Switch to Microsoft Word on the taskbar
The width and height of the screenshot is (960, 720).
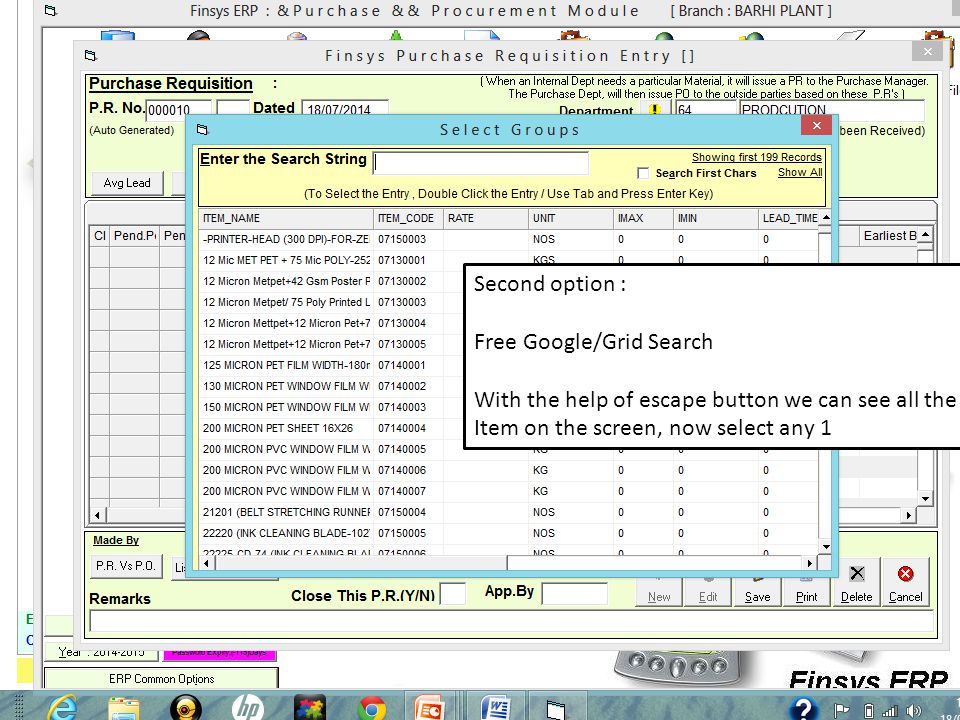495,707
